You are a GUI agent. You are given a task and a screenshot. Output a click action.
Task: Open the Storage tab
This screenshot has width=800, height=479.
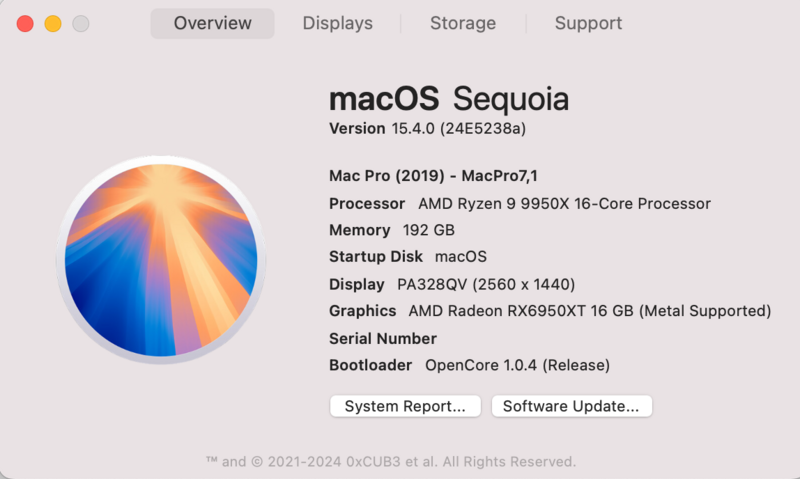(462, 23)
